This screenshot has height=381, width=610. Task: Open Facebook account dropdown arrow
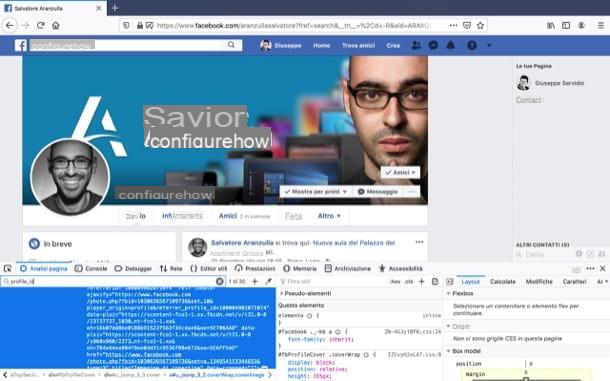tap(489, 46)
